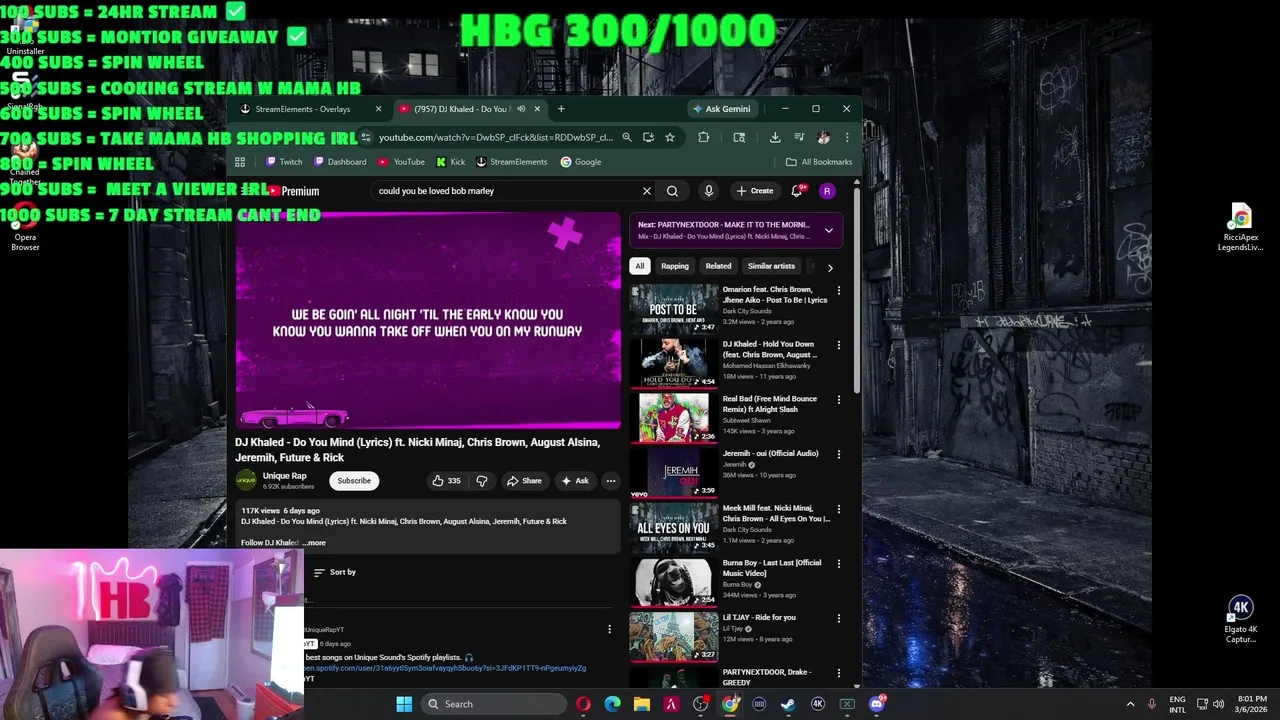The height and width of the screenshot is (720, 1280).
Task: Click the Windows taskbar Search box
Action: pos(492,704)
